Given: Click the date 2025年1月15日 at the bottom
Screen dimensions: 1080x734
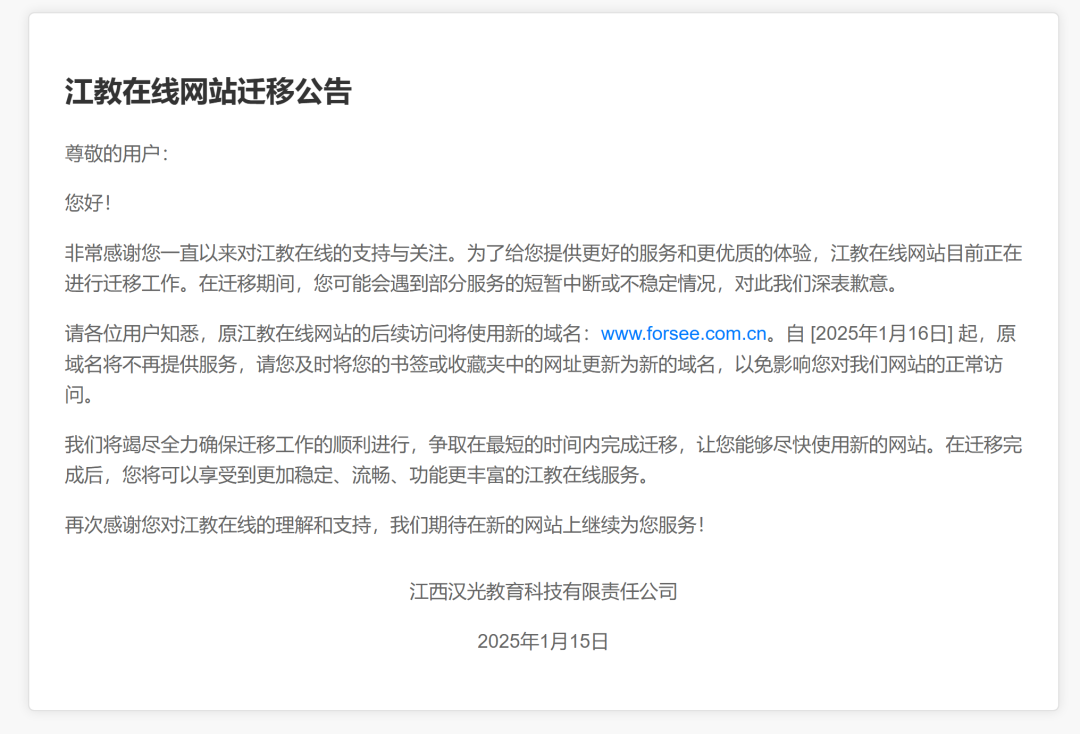Looking at the screenshot, I should pos(543,642).
